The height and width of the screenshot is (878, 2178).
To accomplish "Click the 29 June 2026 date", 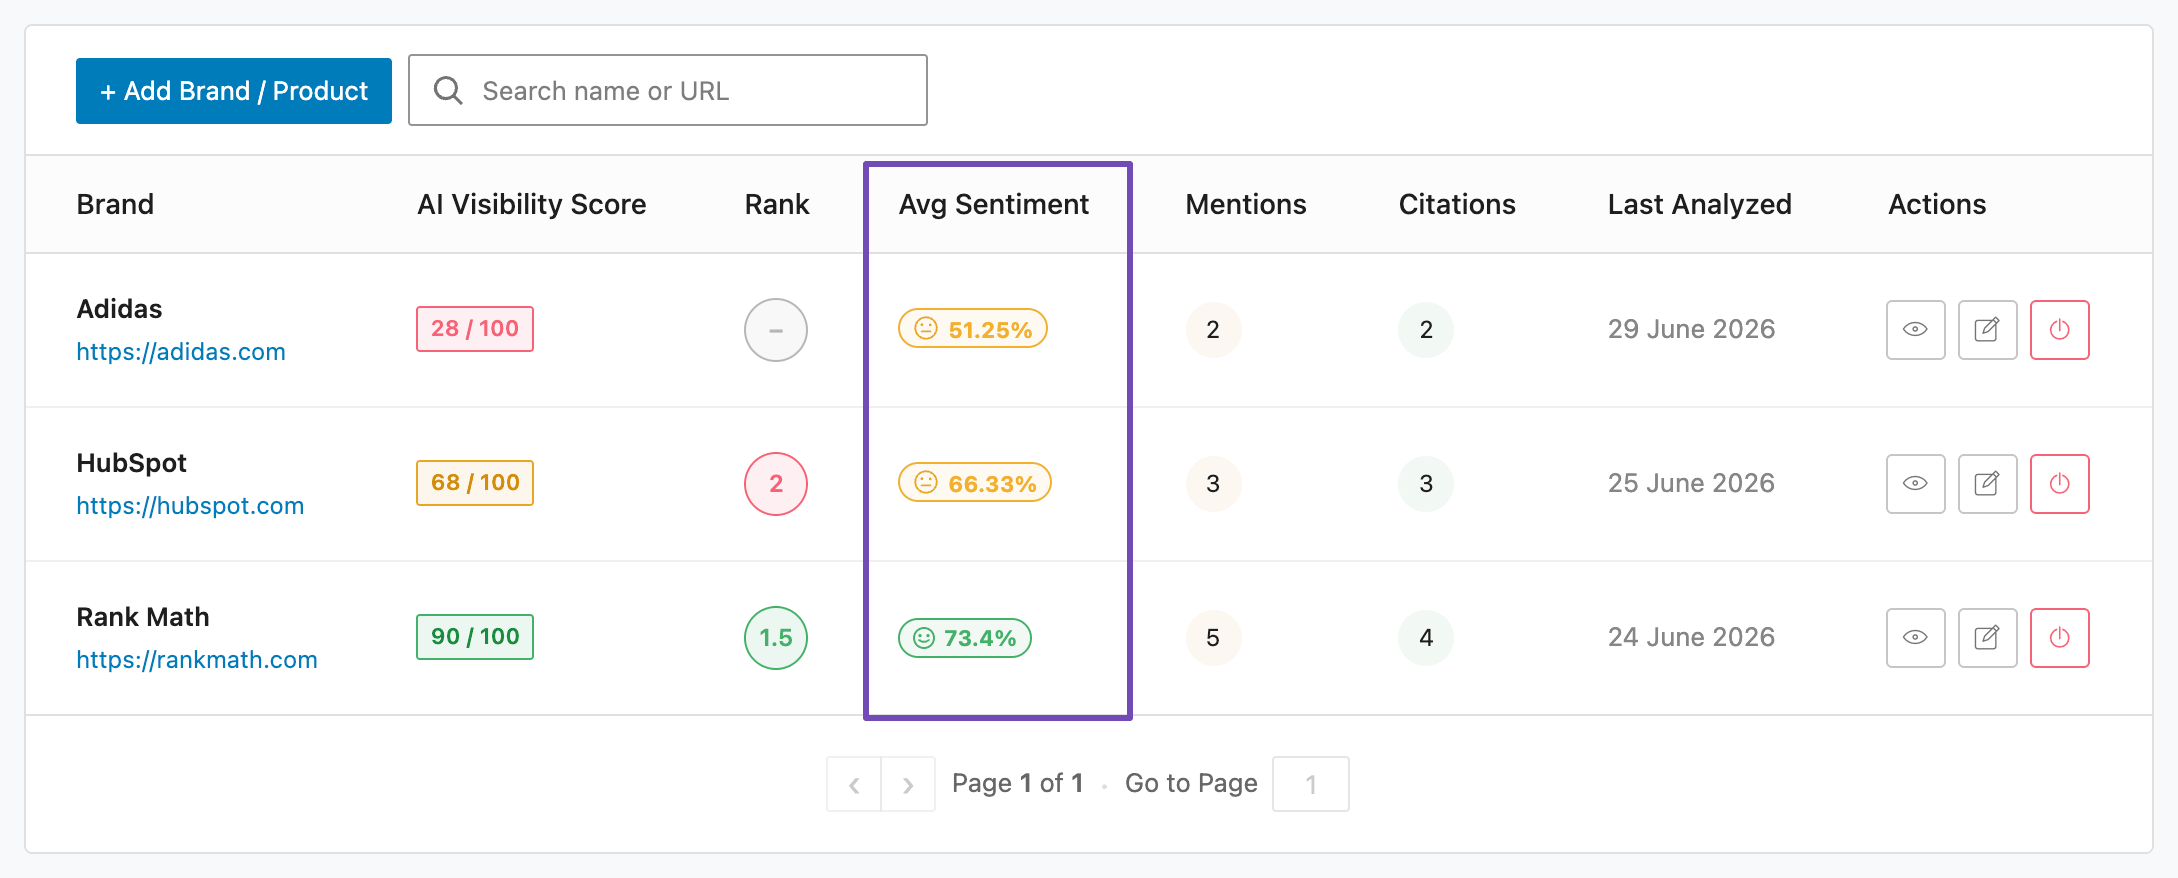I will [x=1691, y=329].
